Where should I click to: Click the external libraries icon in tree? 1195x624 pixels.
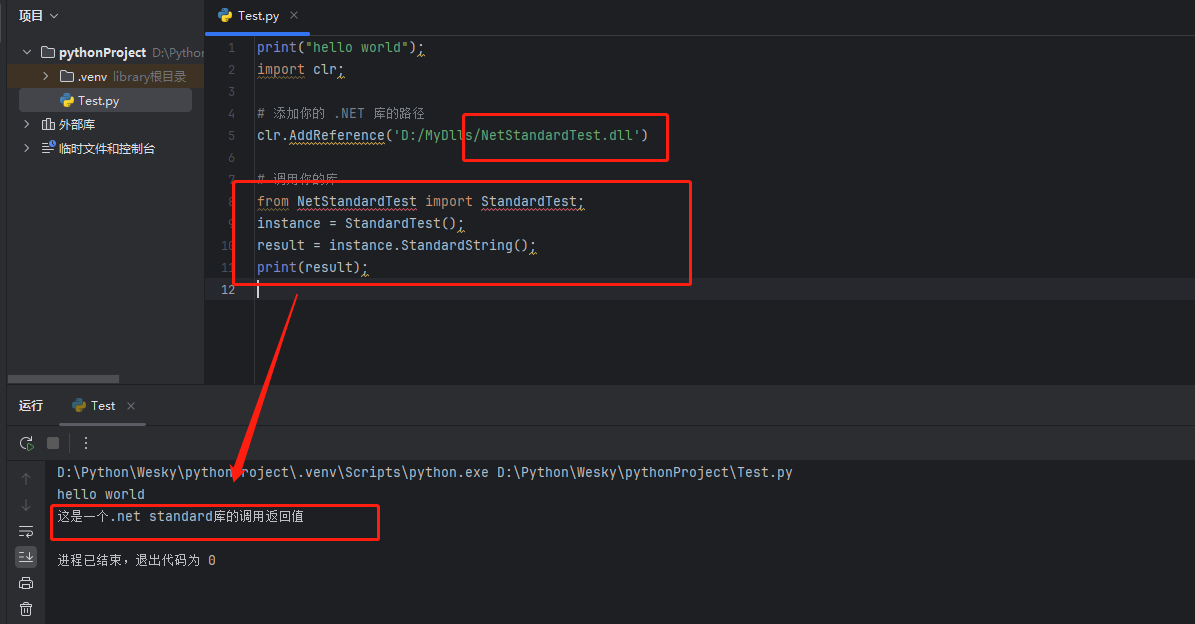pyautogui.click(x=48, y=125)
